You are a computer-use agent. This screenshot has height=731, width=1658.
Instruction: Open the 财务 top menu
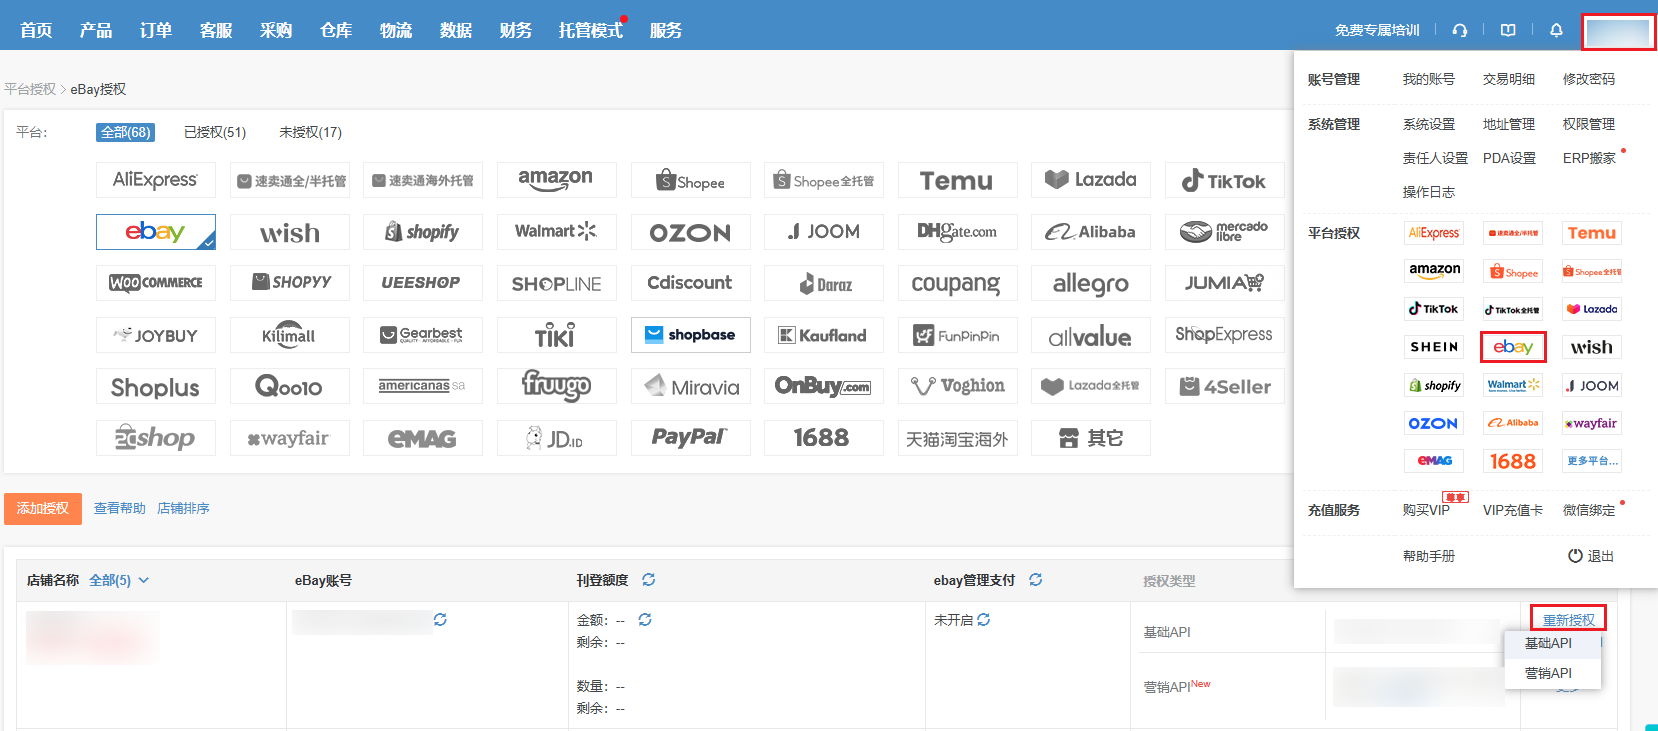[x=516, y=30]
